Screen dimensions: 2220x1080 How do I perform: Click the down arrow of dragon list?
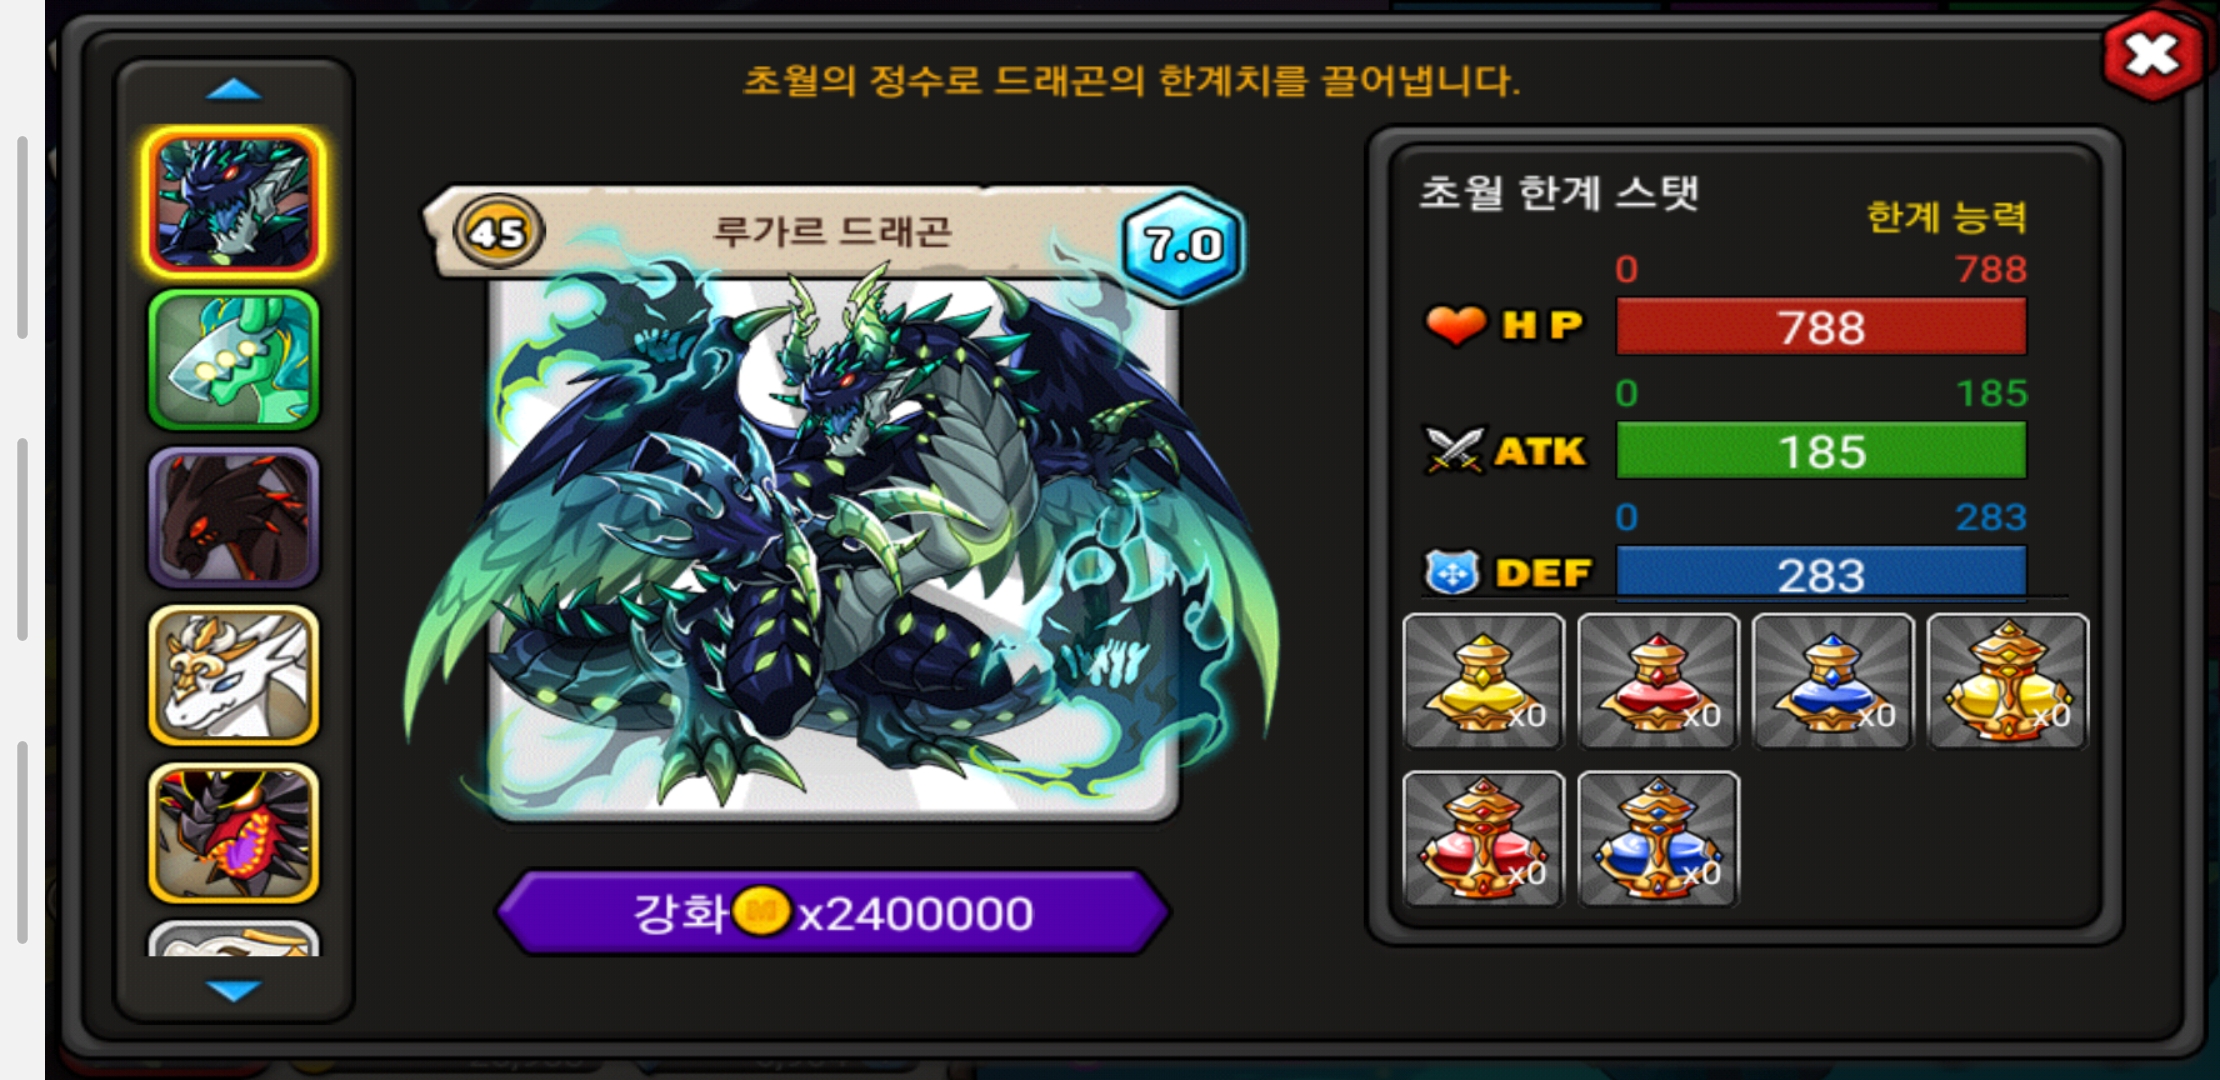tap(234, 990)
